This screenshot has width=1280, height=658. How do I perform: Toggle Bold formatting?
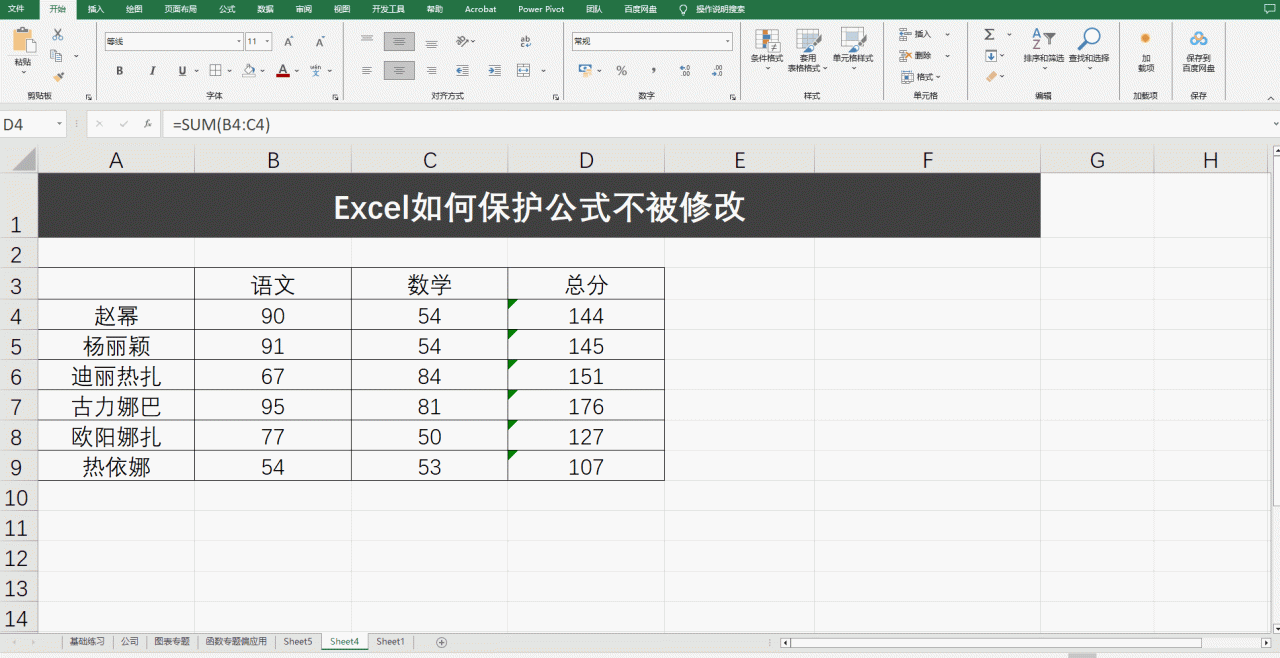tap(120, 71)
